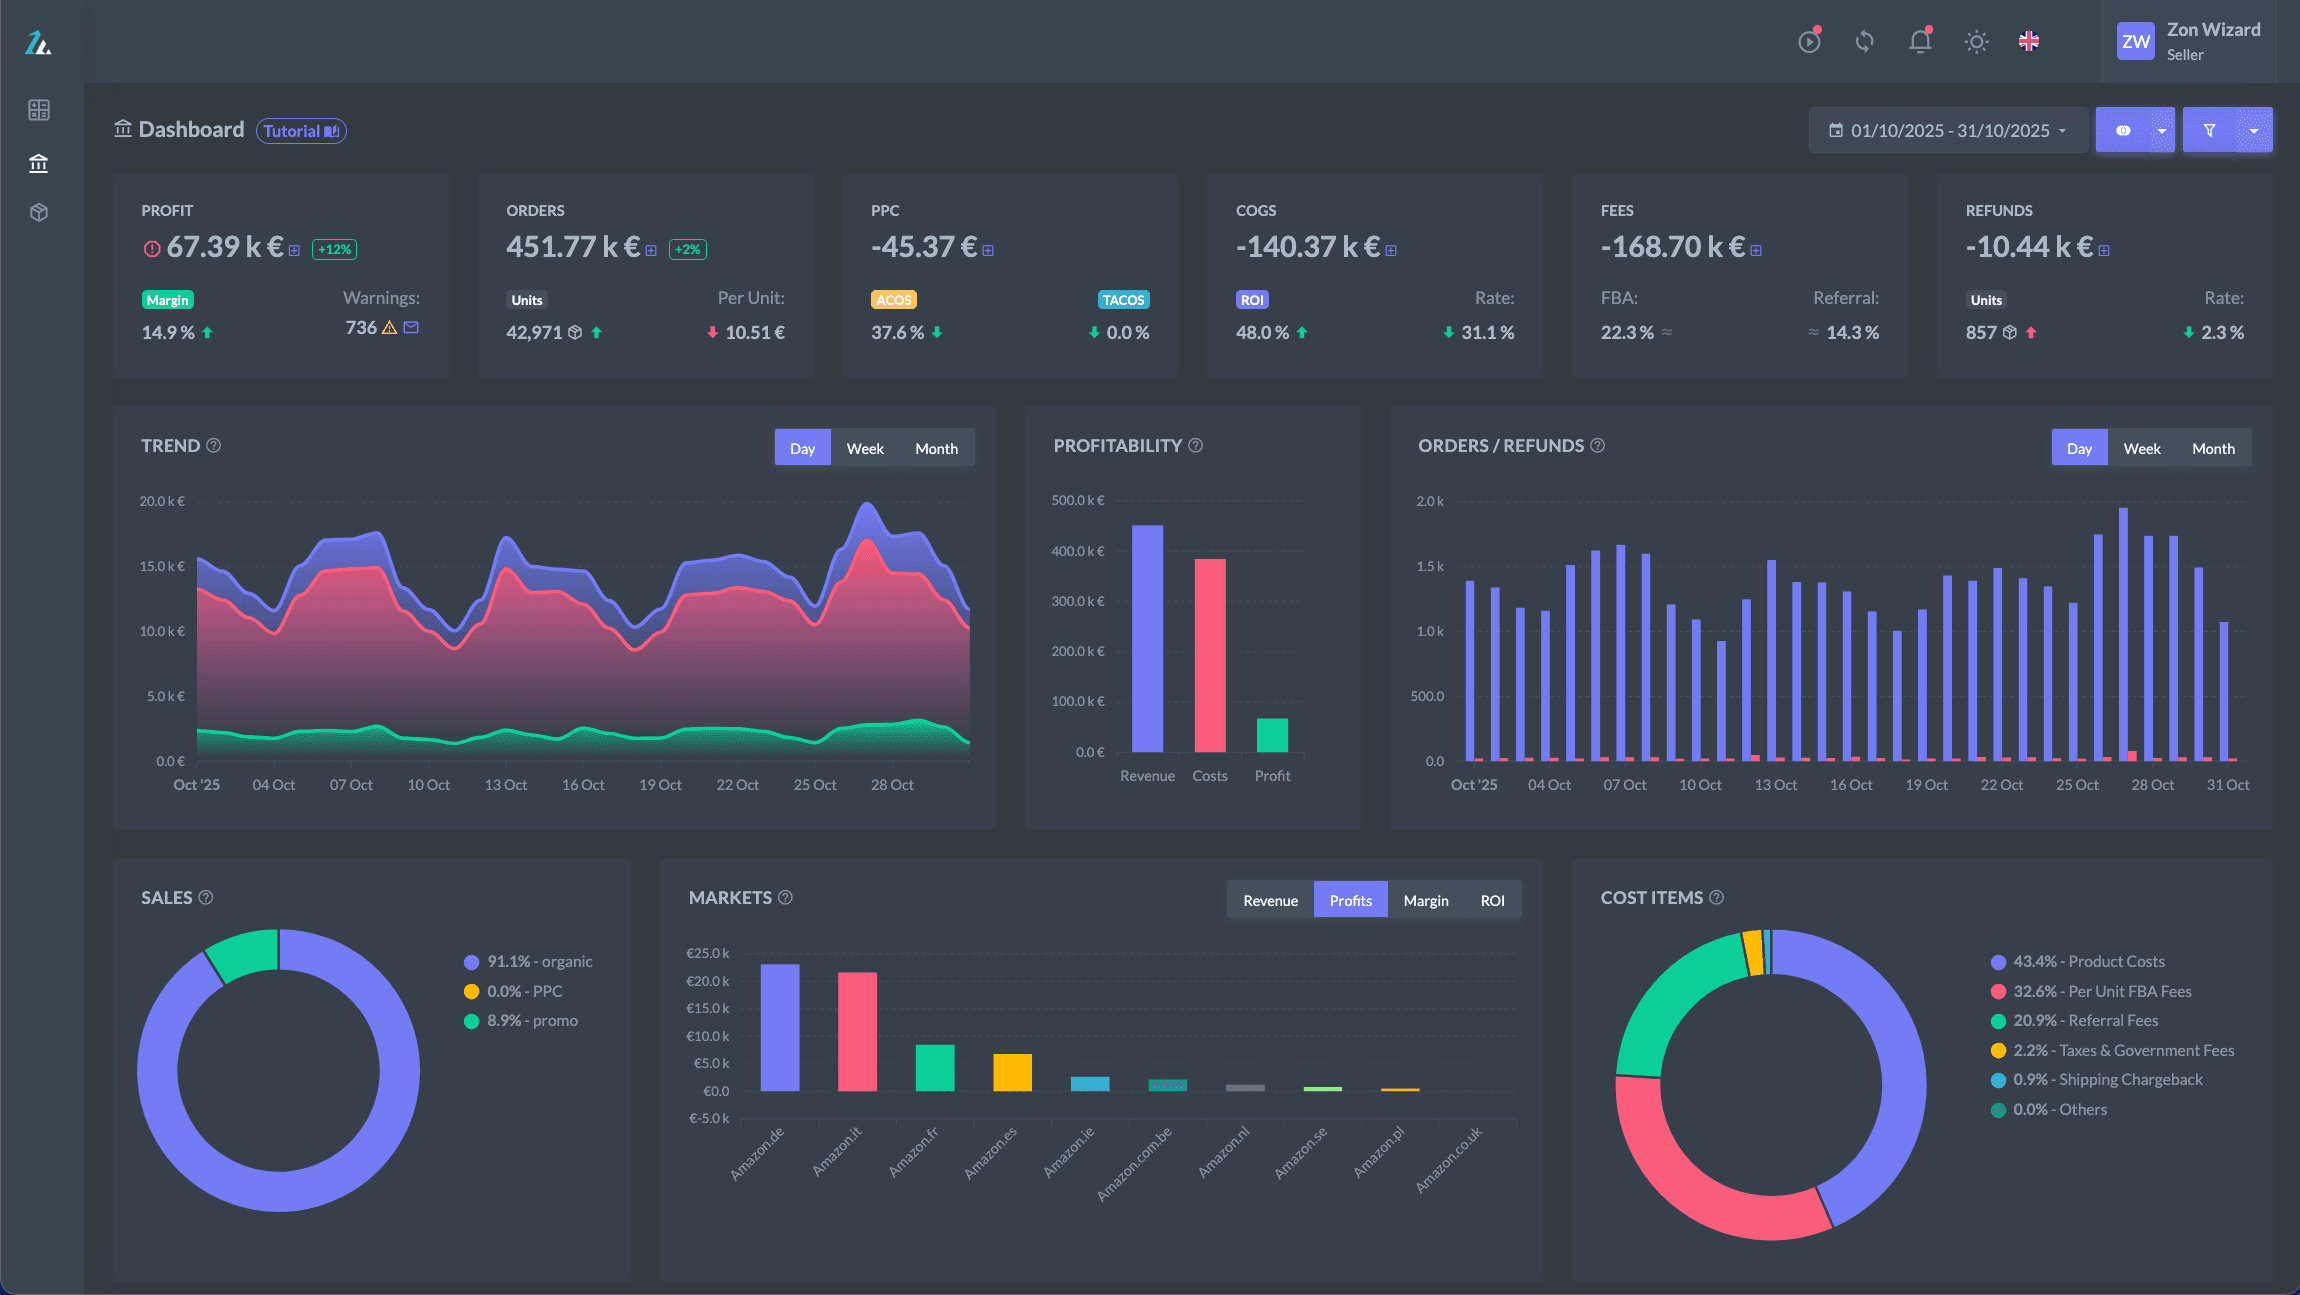Switch TREND chart to Day
2300x1295 pixels.
(x=802, y=448)
